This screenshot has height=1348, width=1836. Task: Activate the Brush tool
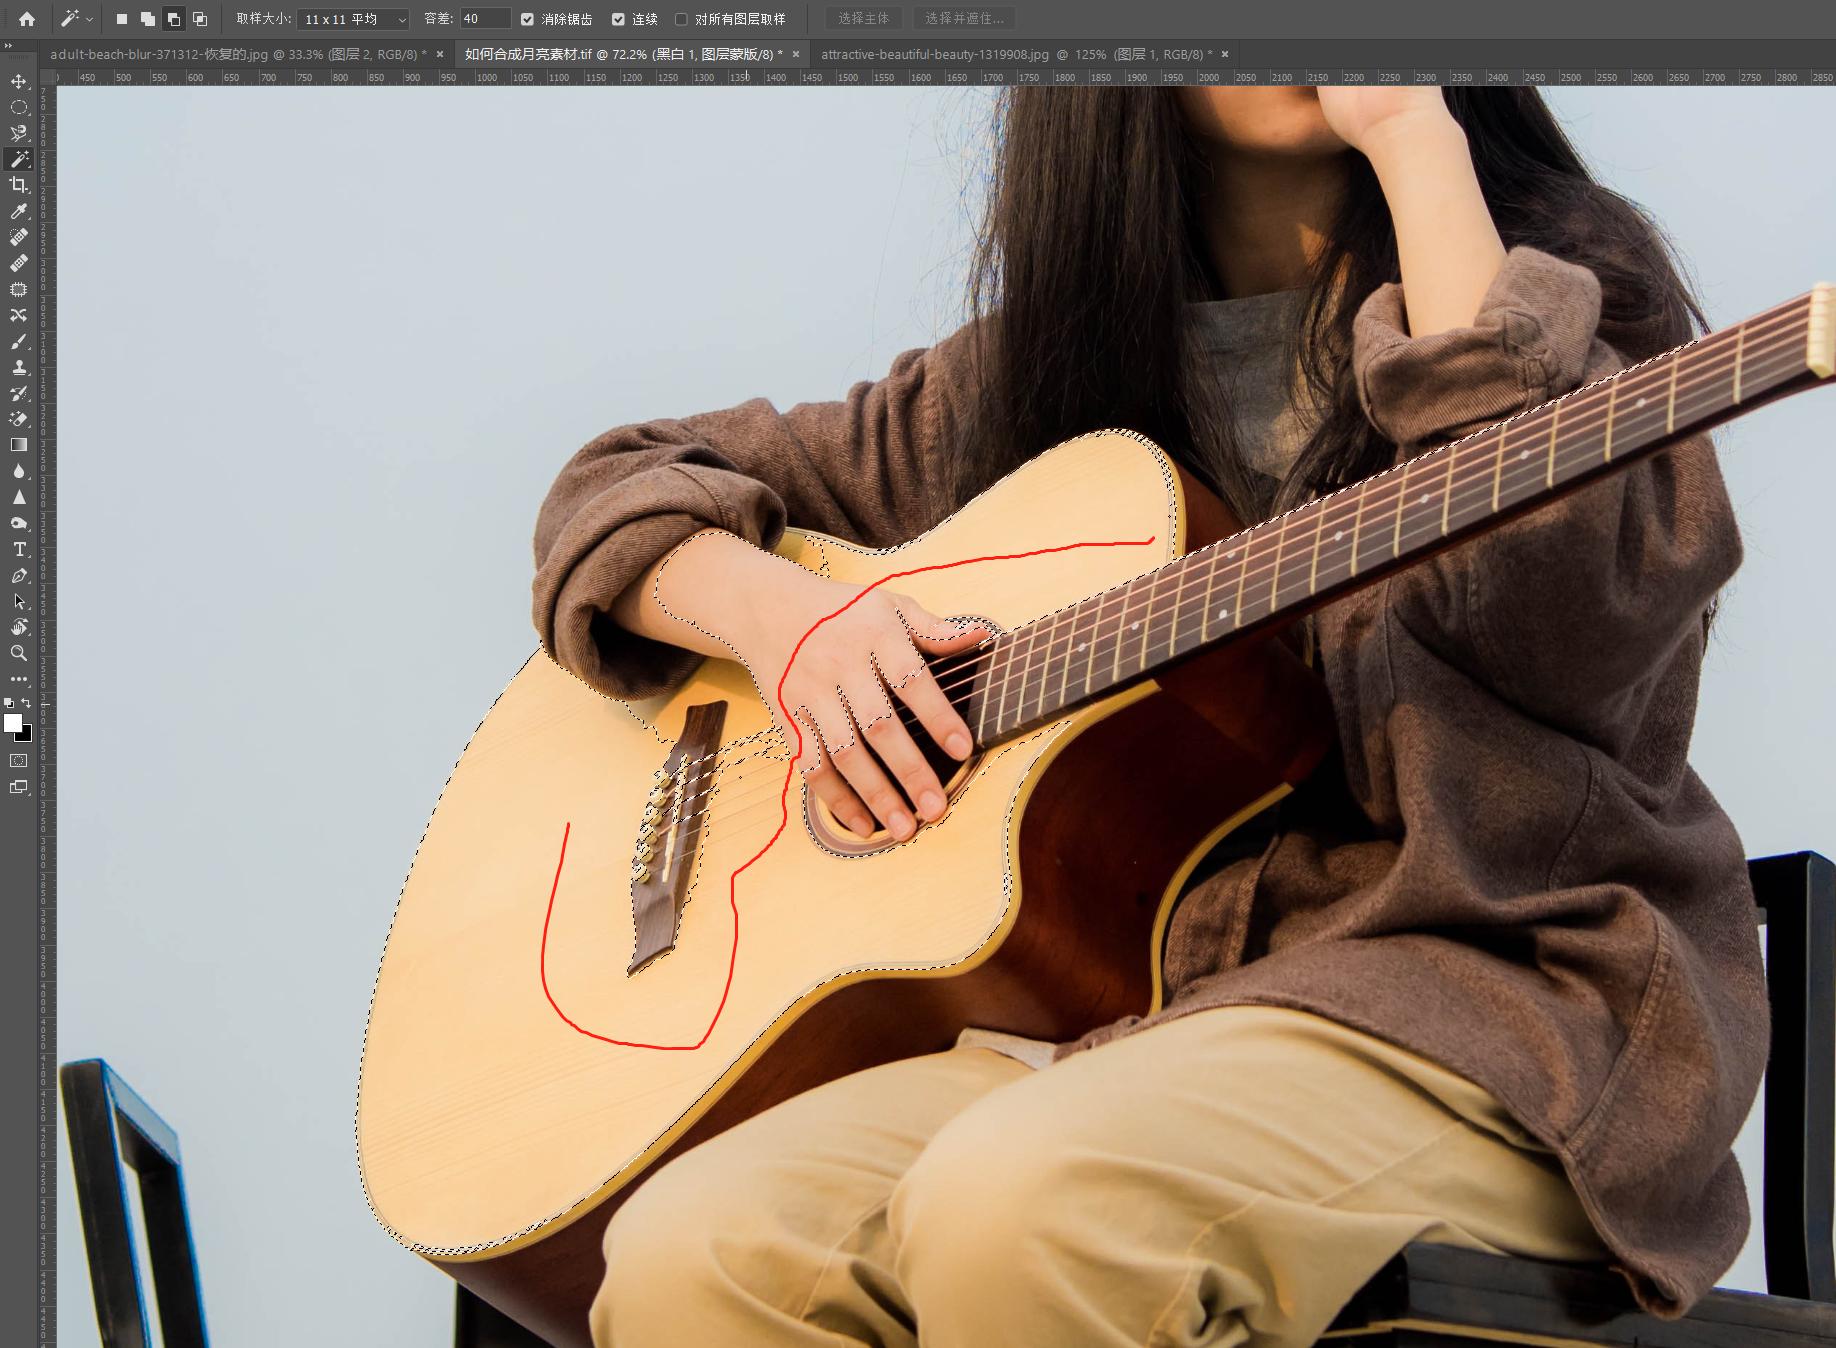click(18, 341)
